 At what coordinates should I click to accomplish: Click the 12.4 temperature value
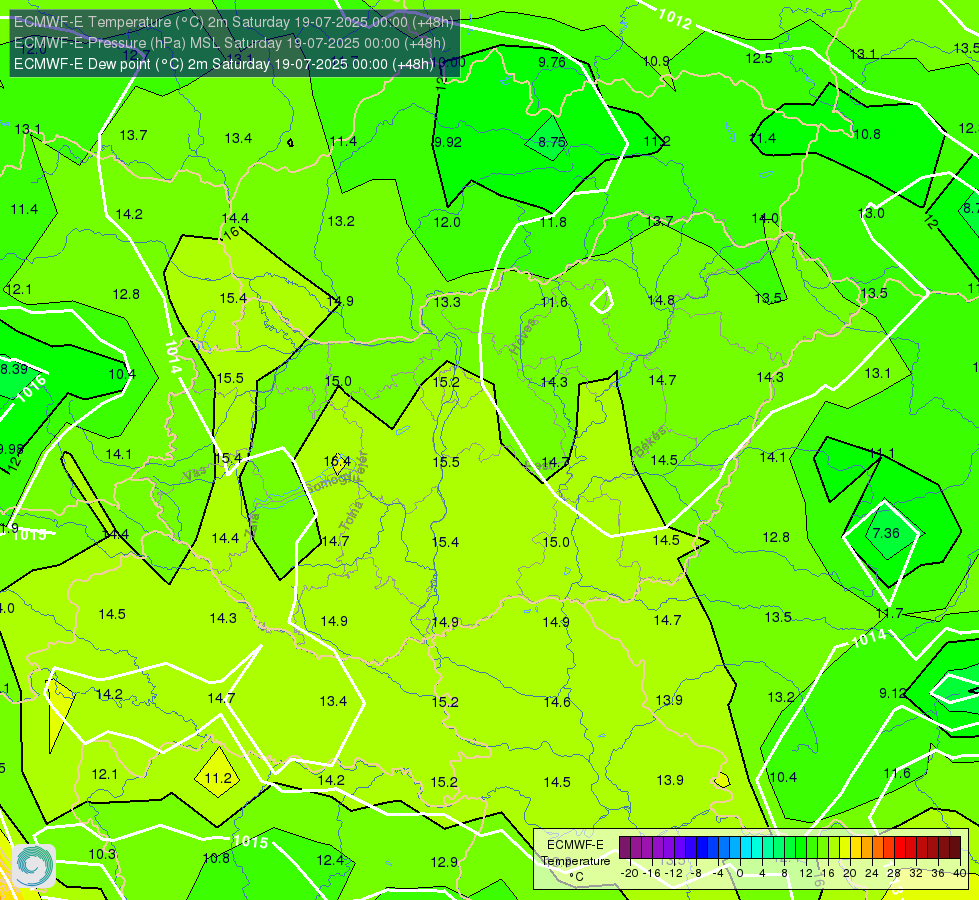[x=330, y=860]
